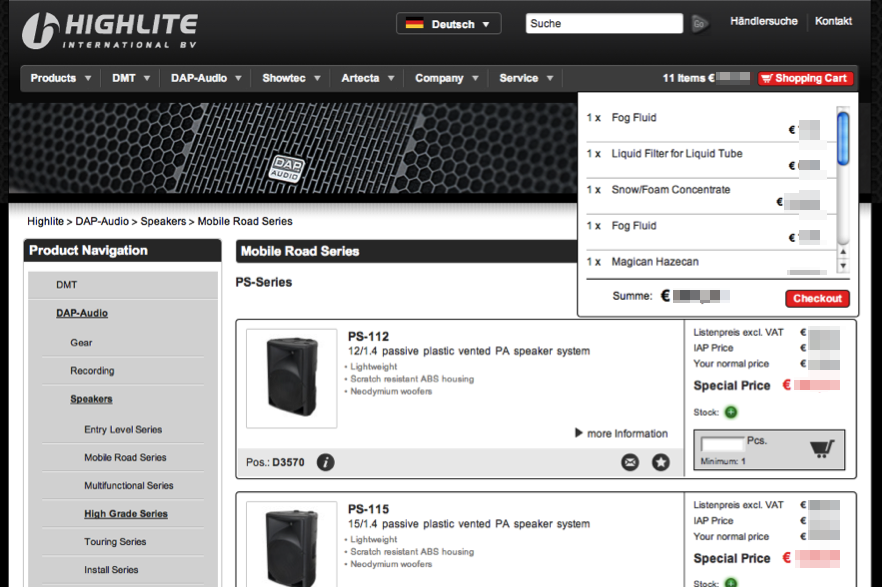Open the Showtec menu

click(291, 78)
